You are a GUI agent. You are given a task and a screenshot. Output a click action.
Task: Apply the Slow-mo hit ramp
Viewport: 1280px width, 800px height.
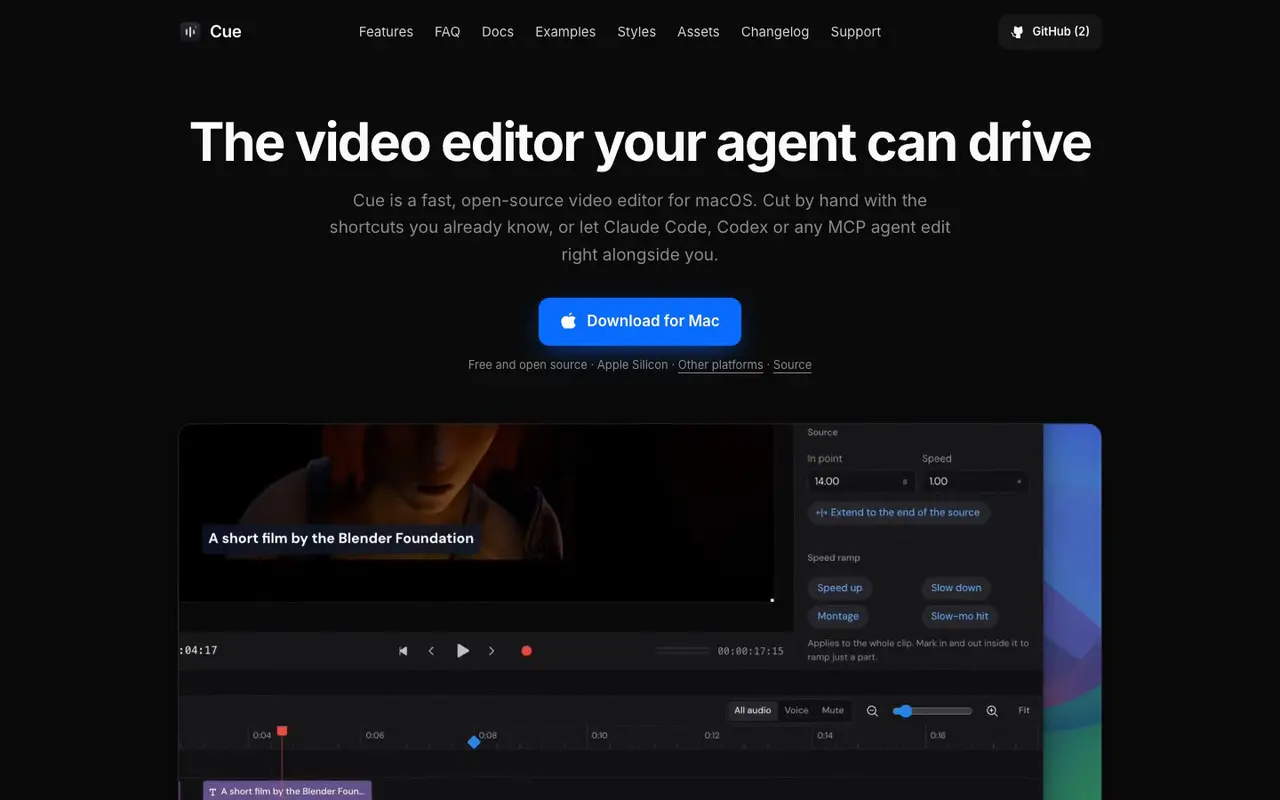click(x=960, y=616)
